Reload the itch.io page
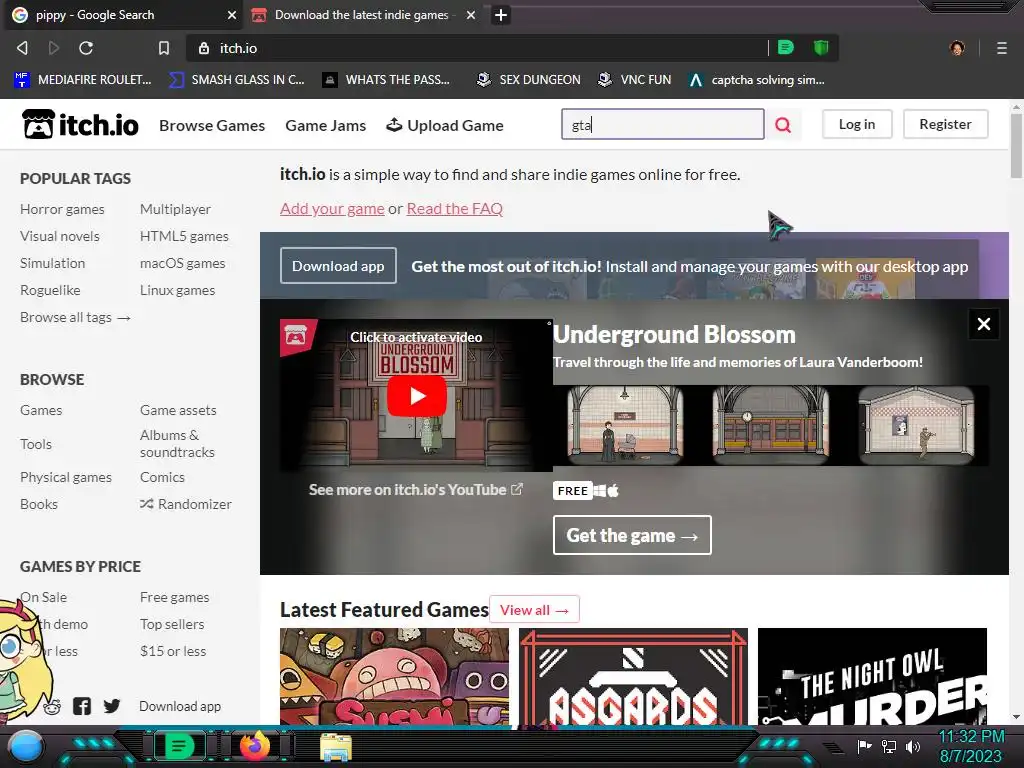 click(86, 48)
